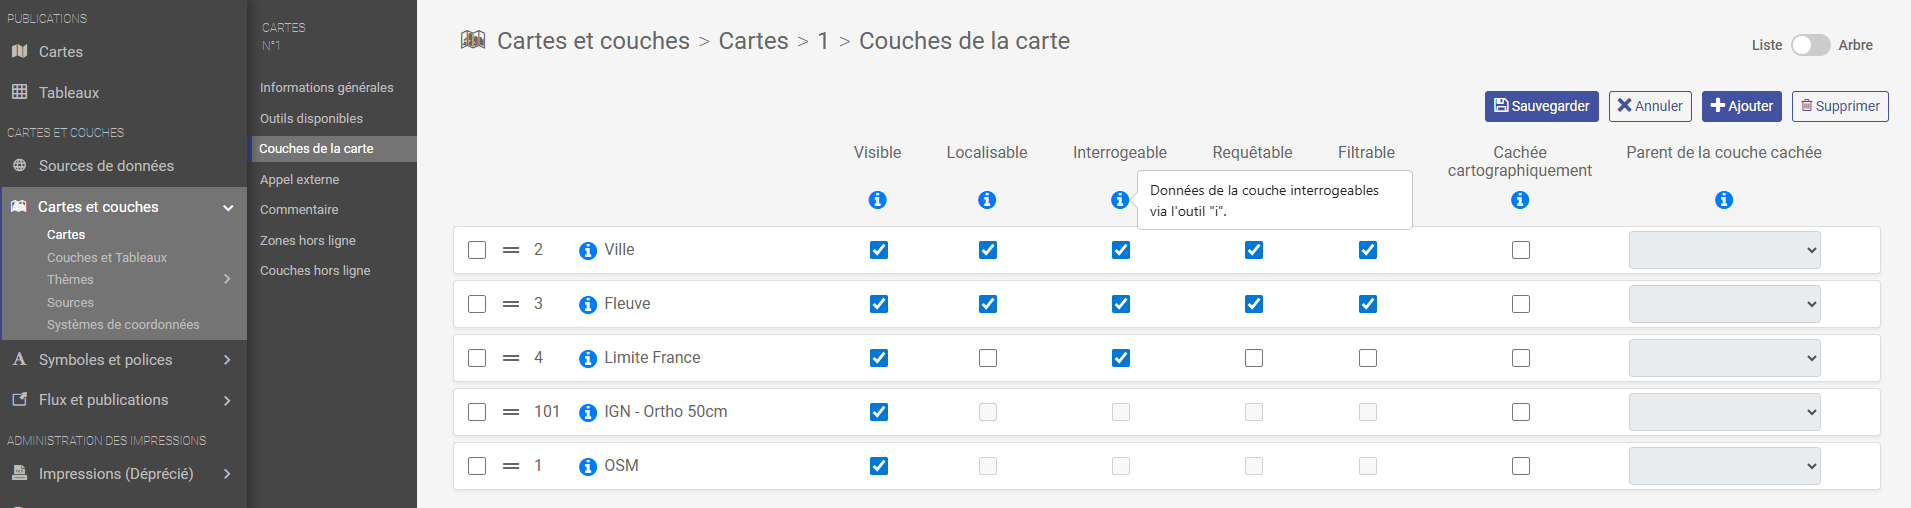Click the info icon under Visible column
This screenshot has width=1911, height=508.
coord(877,200)
